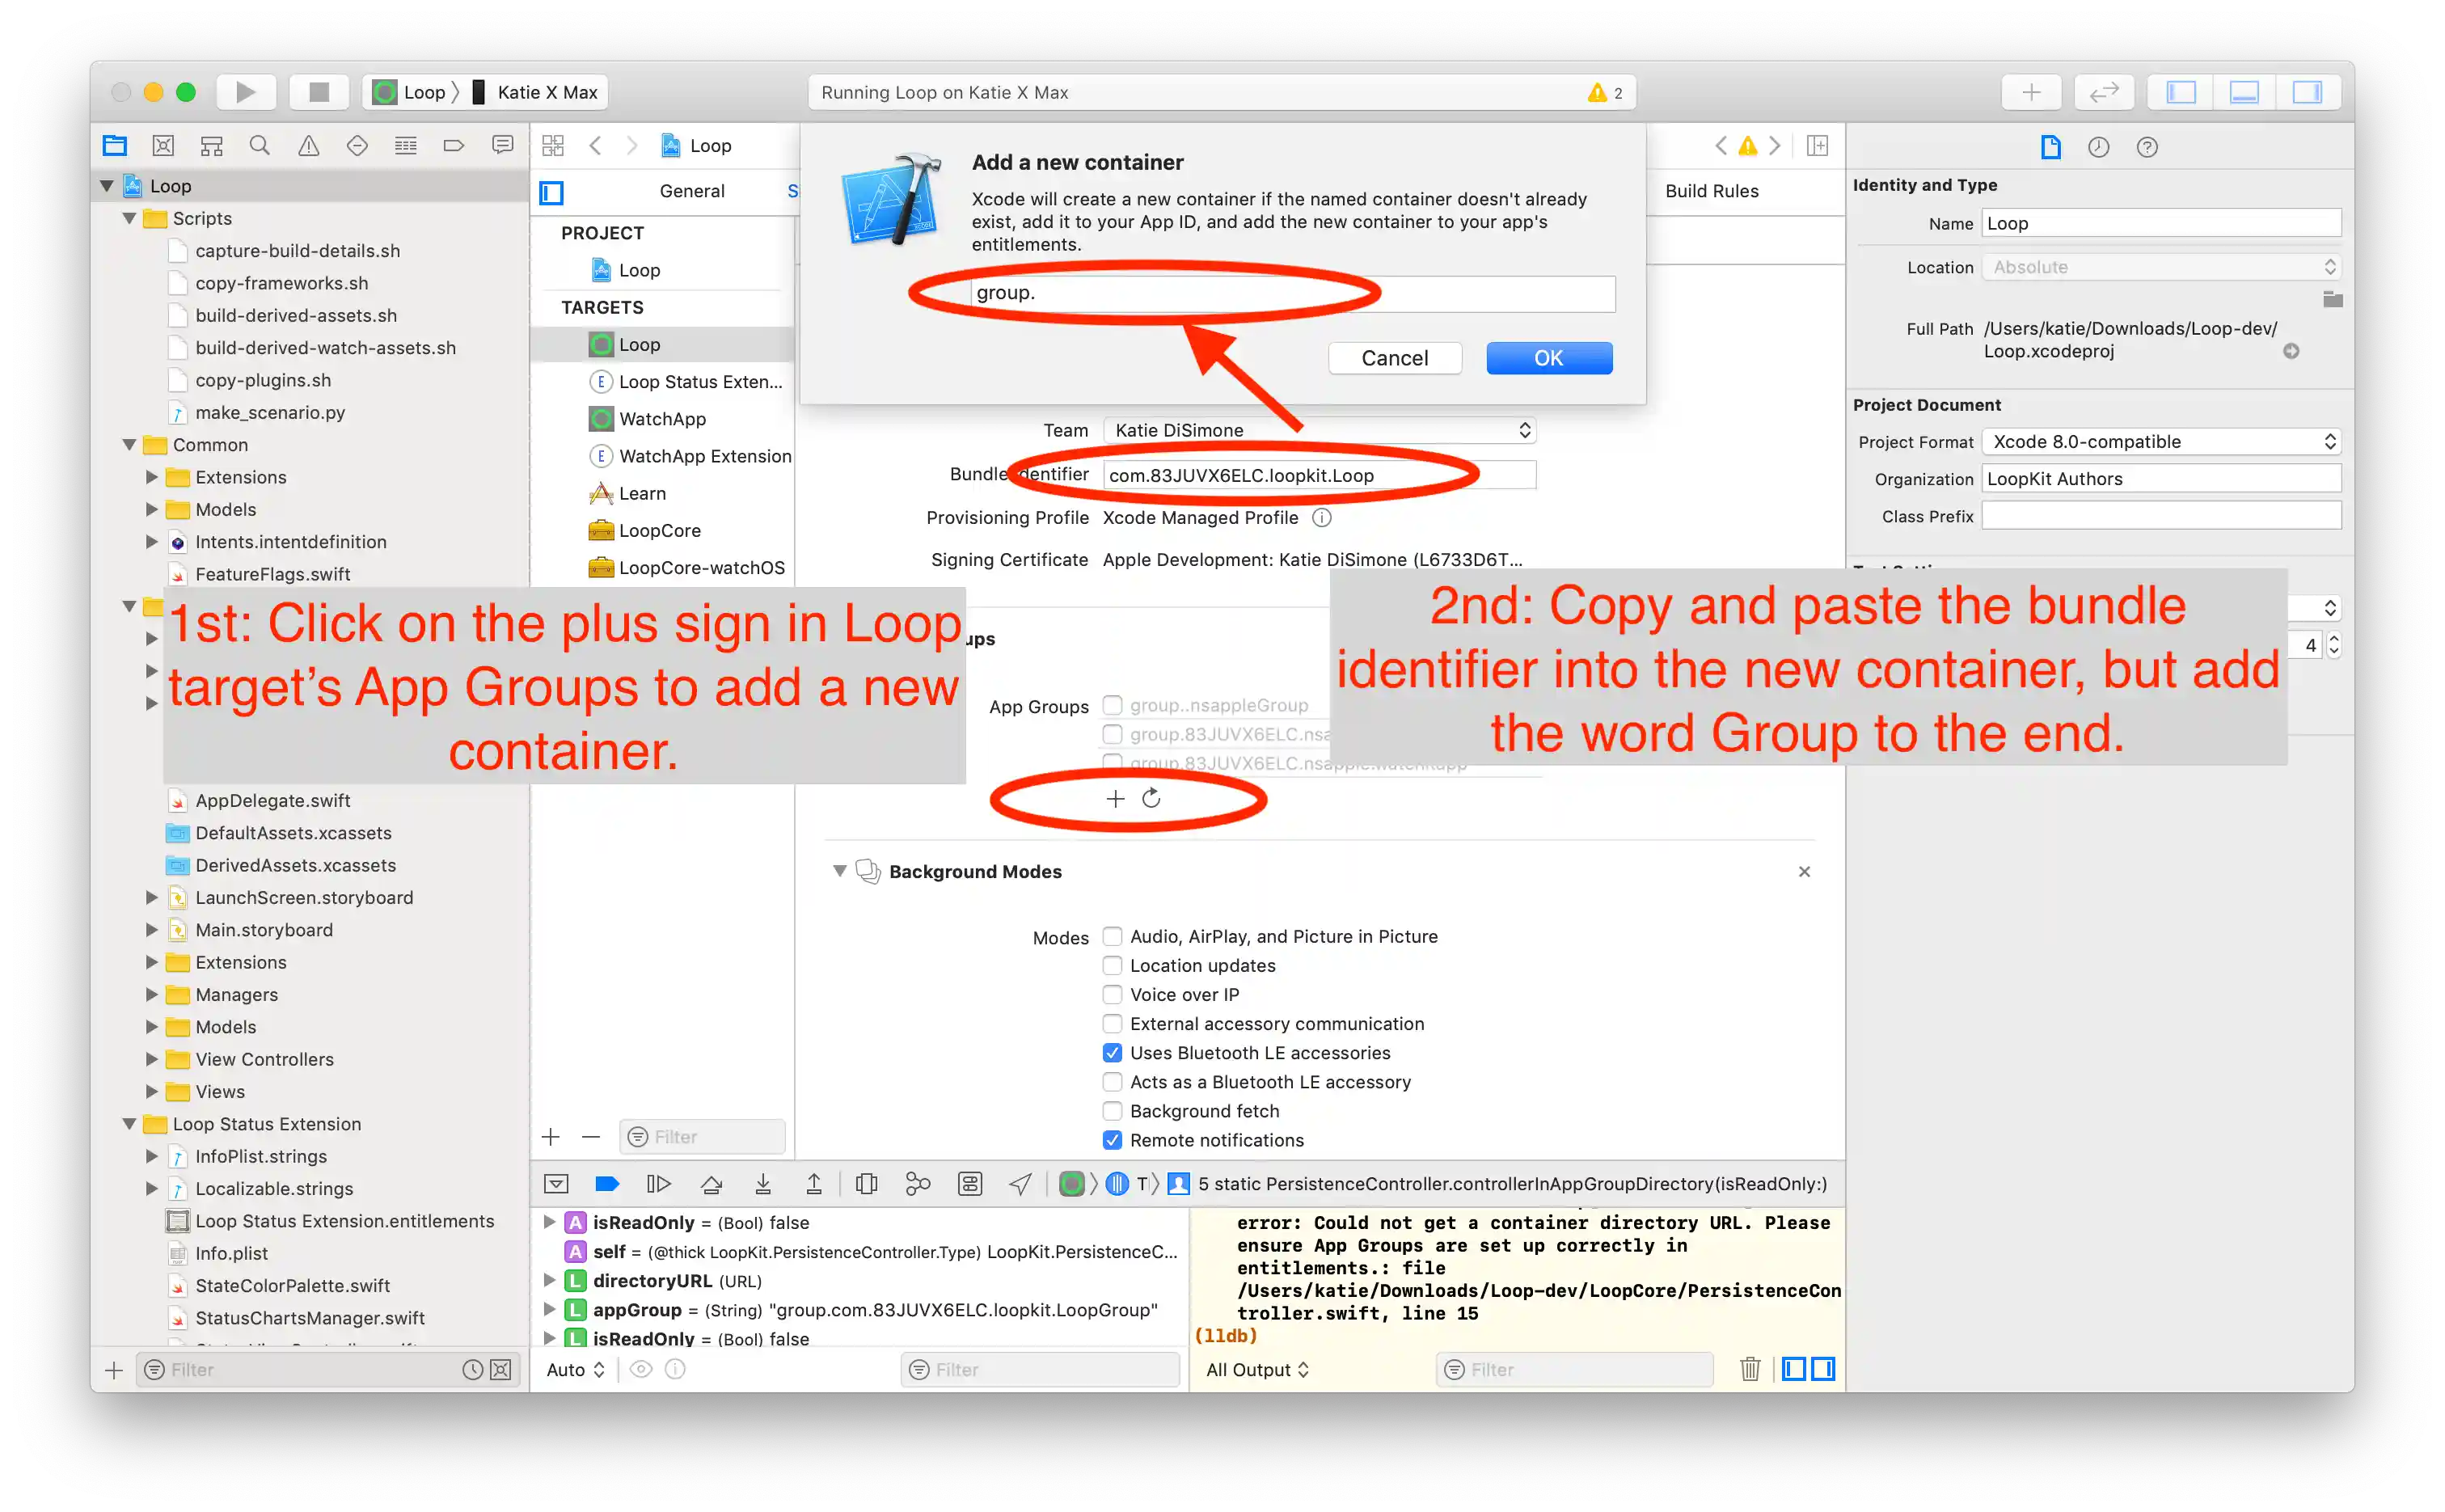The image size is (2445, 1512).
Task: Open the Find navigator magnifying glass
Action: coord(259,146)
